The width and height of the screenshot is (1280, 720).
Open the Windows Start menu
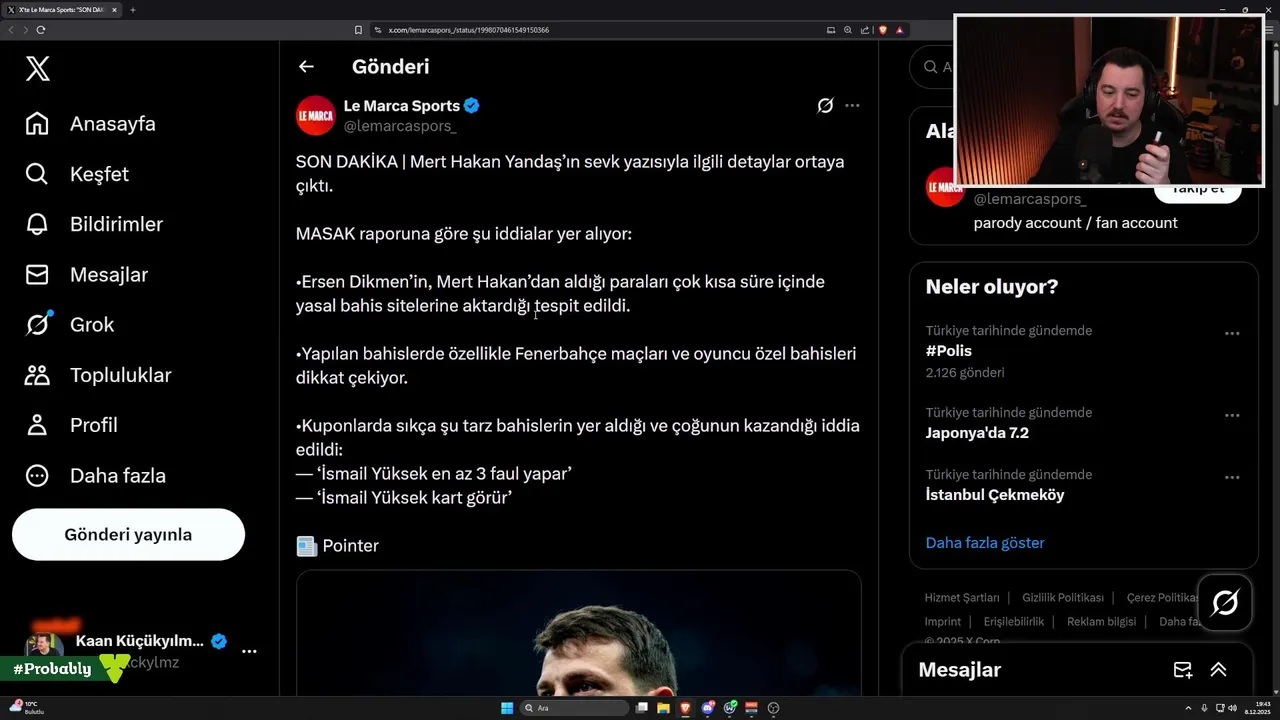click(x=507, y=708)
